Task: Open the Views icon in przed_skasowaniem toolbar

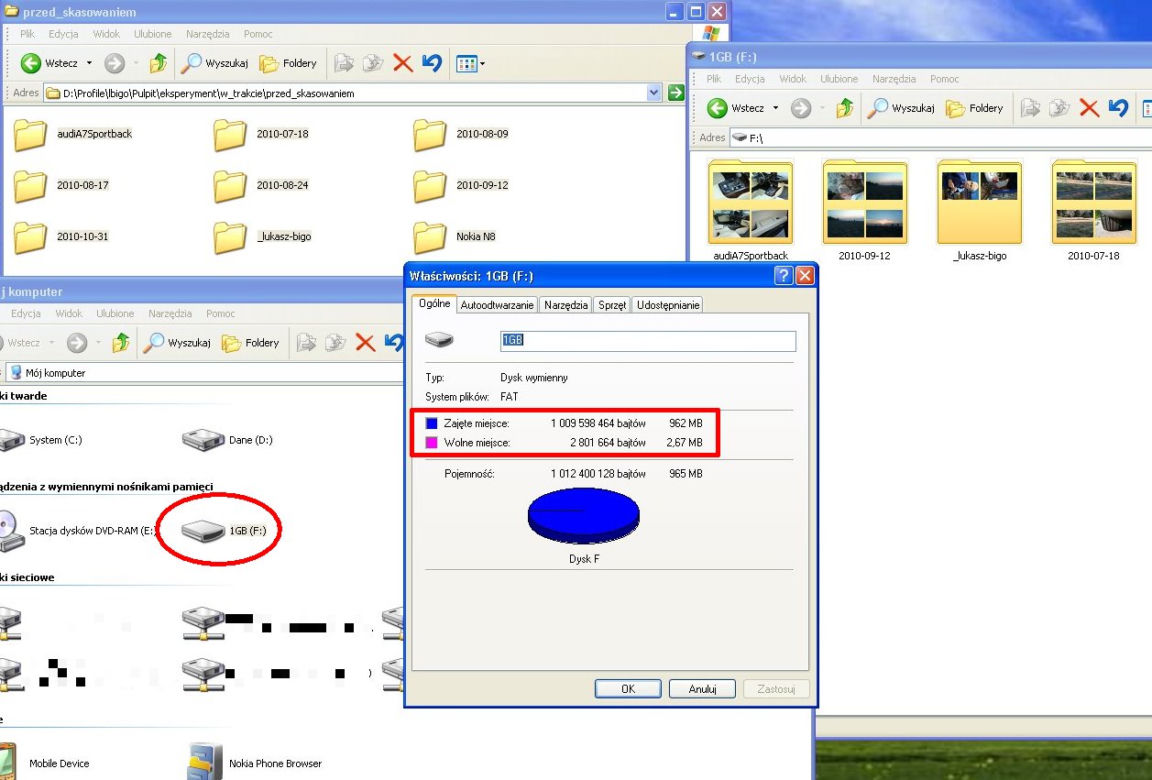Action: click(466, 63)
